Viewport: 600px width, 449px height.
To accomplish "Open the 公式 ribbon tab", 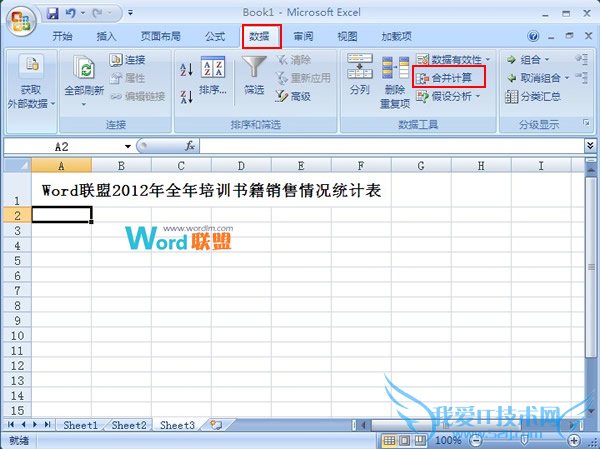I will (x=215, y=36).
